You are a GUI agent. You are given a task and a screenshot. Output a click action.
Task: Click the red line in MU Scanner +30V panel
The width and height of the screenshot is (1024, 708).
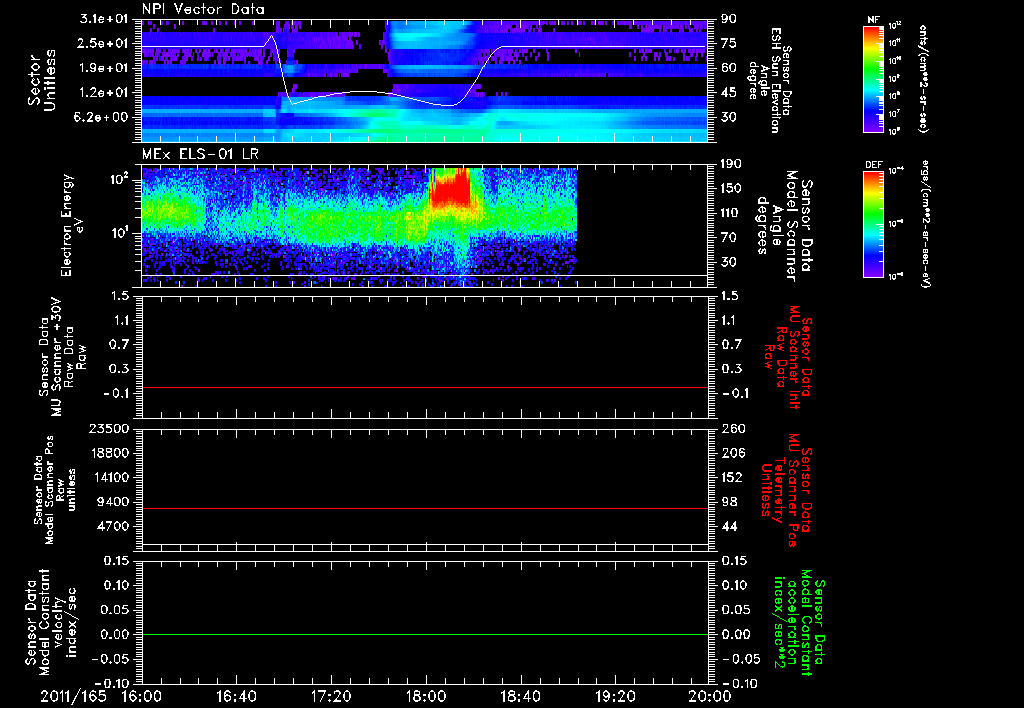(x=424, y=387)
